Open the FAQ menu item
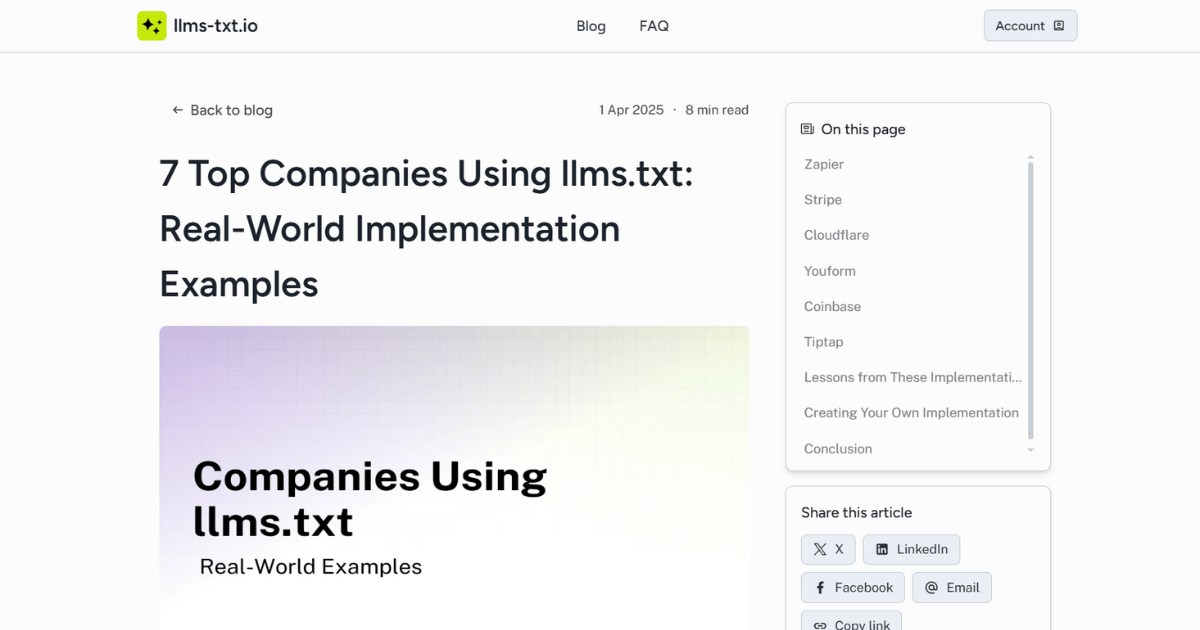Viewport: 1200px width, 630px height. 654,26
